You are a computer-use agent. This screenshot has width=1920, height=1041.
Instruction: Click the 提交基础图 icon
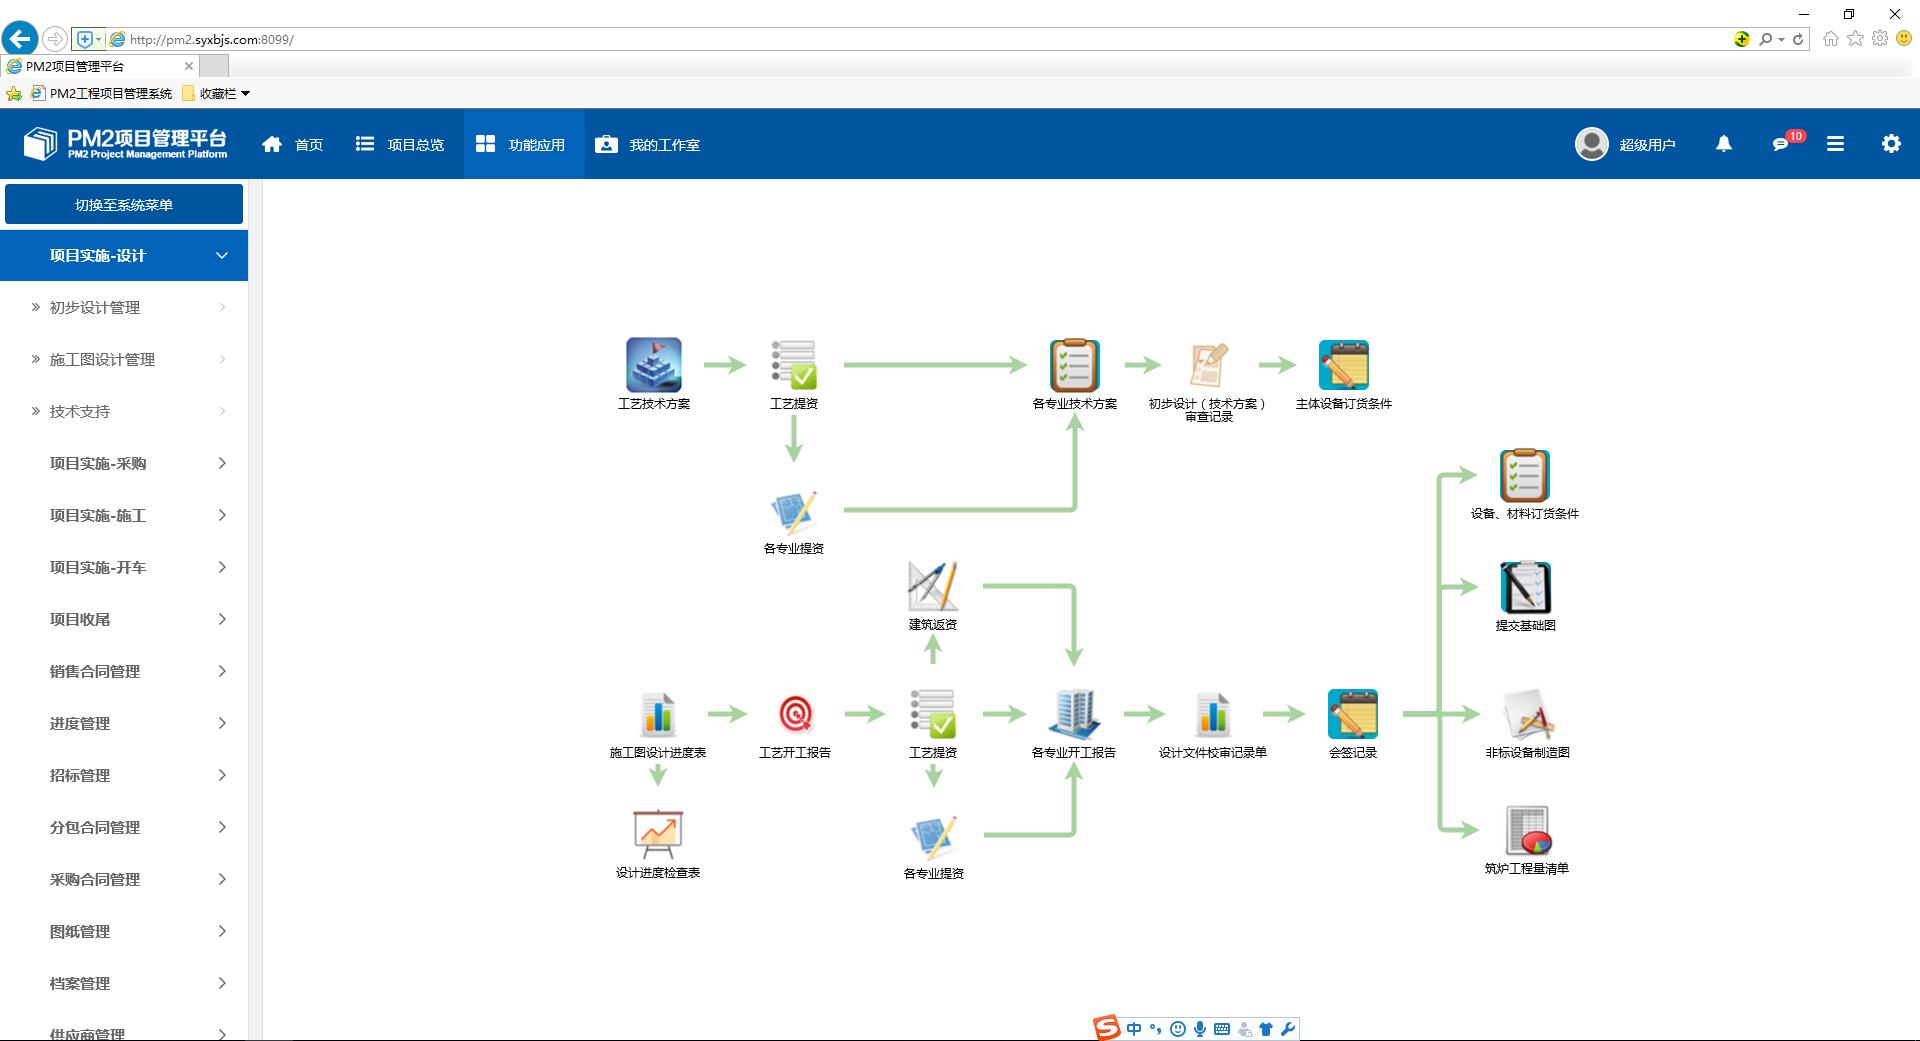click(1525, 588)
